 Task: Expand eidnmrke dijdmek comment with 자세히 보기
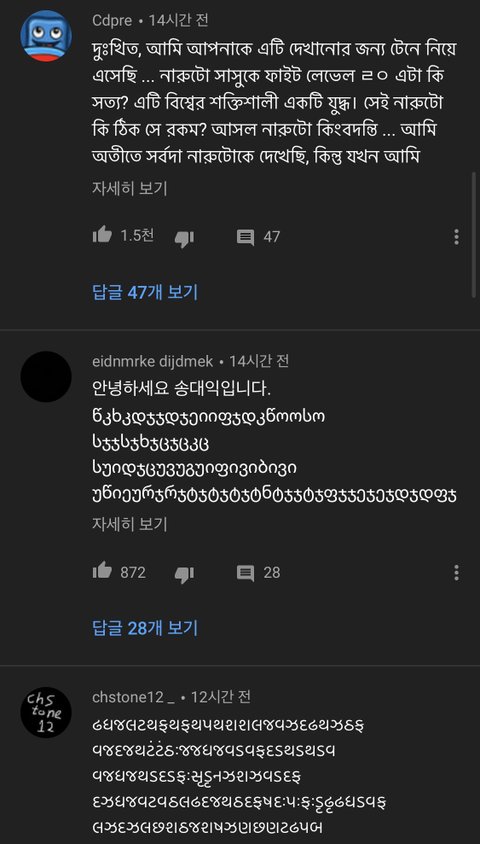[x=130, y=524]
